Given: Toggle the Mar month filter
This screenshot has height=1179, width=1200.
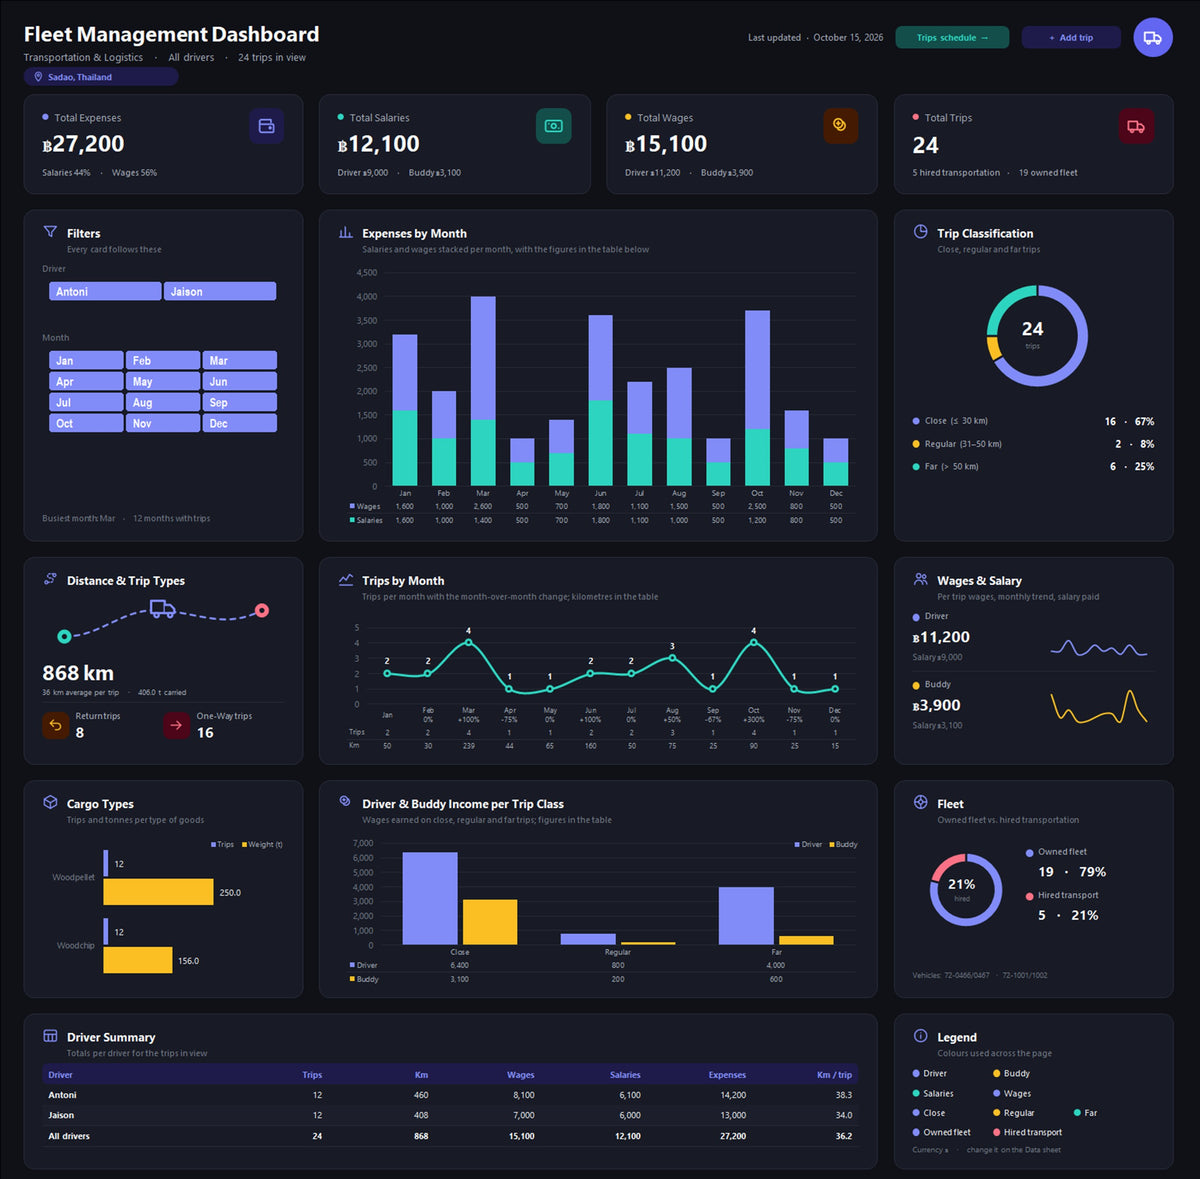Looking at the screenshot, I should 240,360.
